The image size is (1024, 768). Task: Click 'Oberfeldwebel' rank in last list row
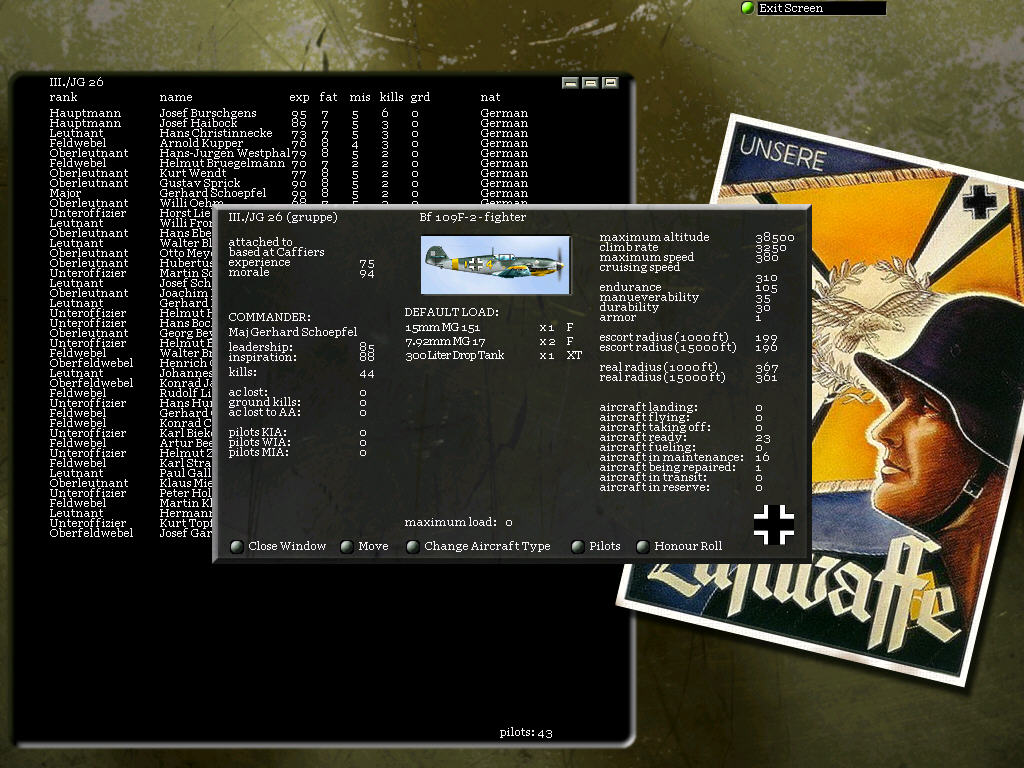91,534
